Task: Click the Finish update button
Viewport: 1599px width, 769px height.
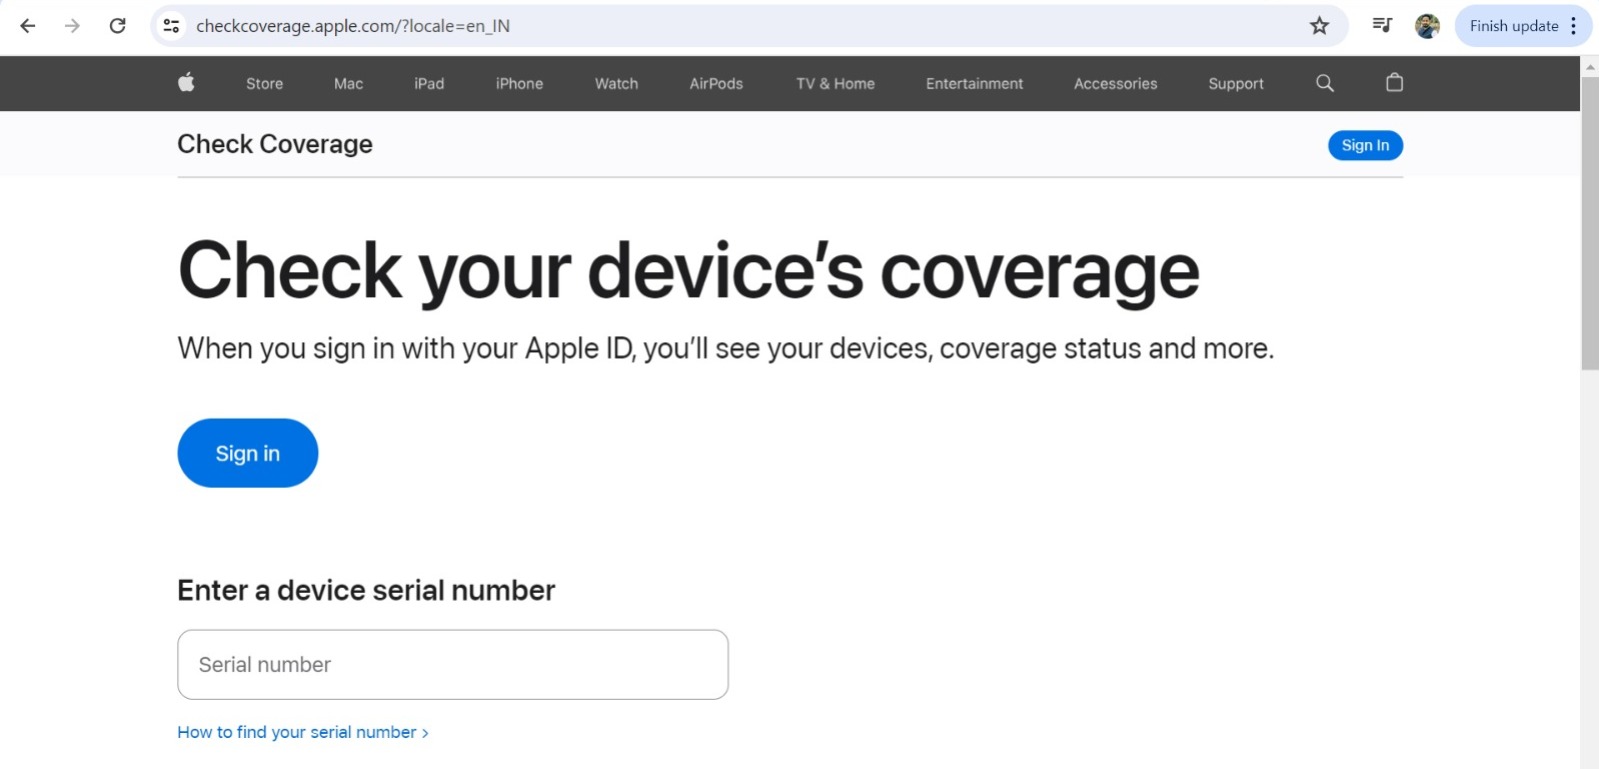Action: tap(1513, 26)
